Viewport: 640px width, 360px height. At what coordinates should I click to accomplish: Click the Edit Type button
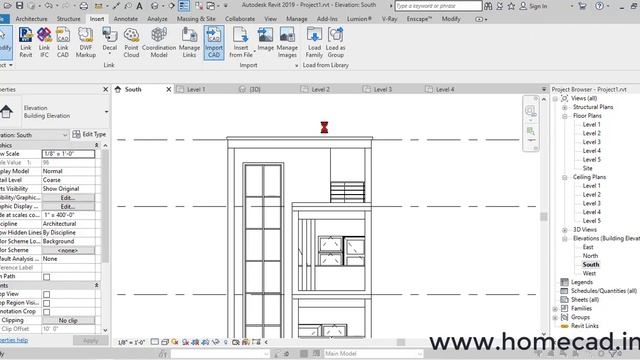pos(89,134)
